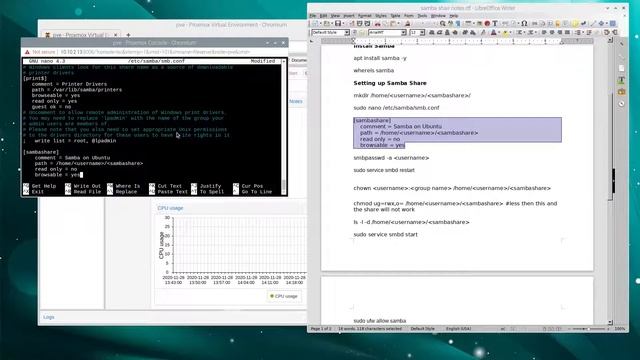Click the Clone Formatting paintbrush icon

[407, 23]
